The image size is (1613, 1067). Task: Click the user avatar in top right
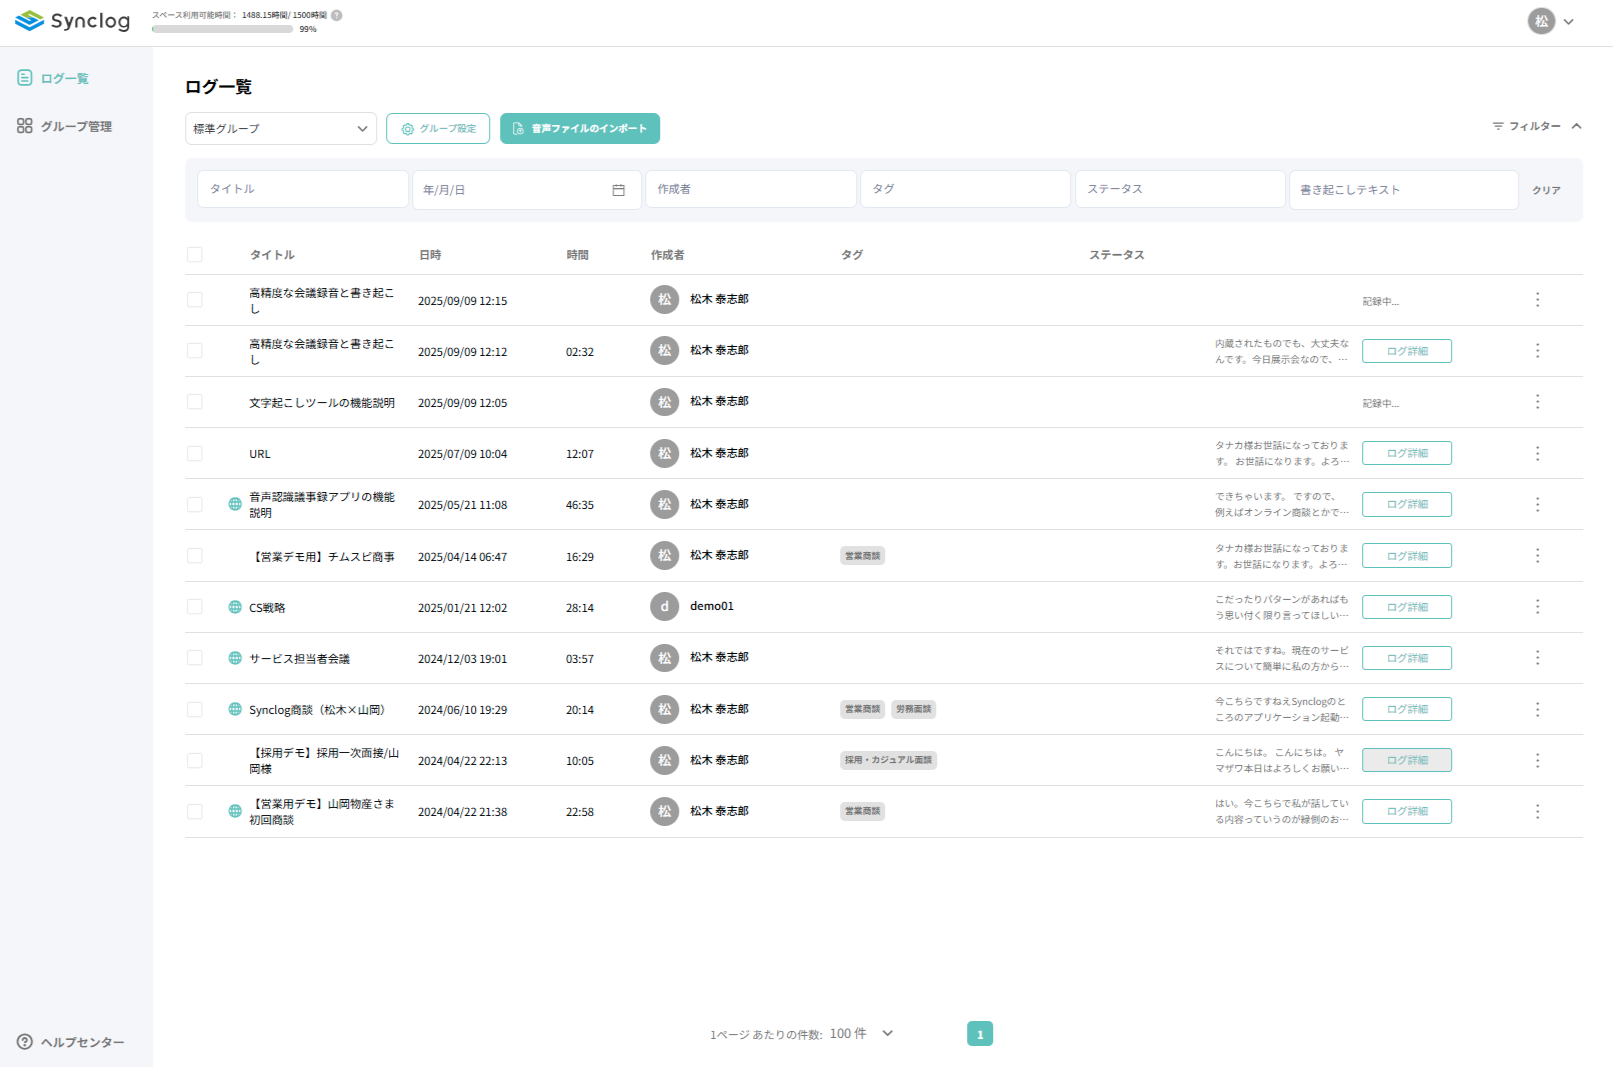pyautogui.click(x=1541, y=21)
